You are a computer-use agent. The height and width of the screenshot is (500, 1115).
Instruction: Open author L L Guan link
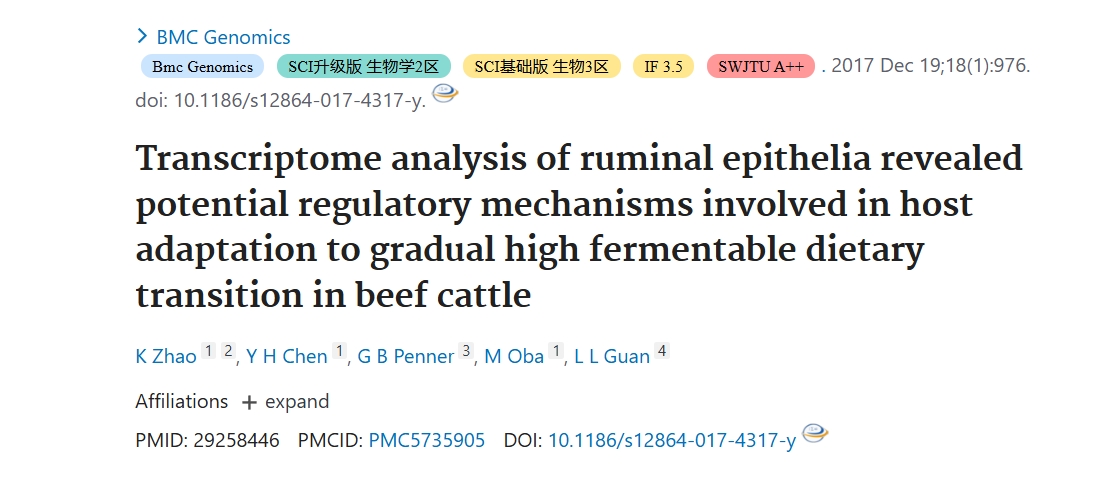pos(612,356)
